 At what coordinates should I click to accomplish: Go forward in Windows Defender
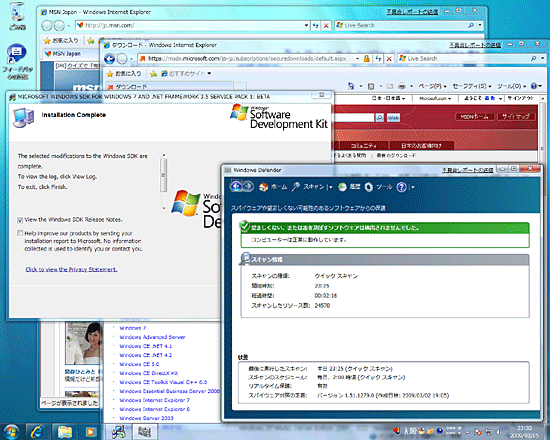[x=248, y=186]
